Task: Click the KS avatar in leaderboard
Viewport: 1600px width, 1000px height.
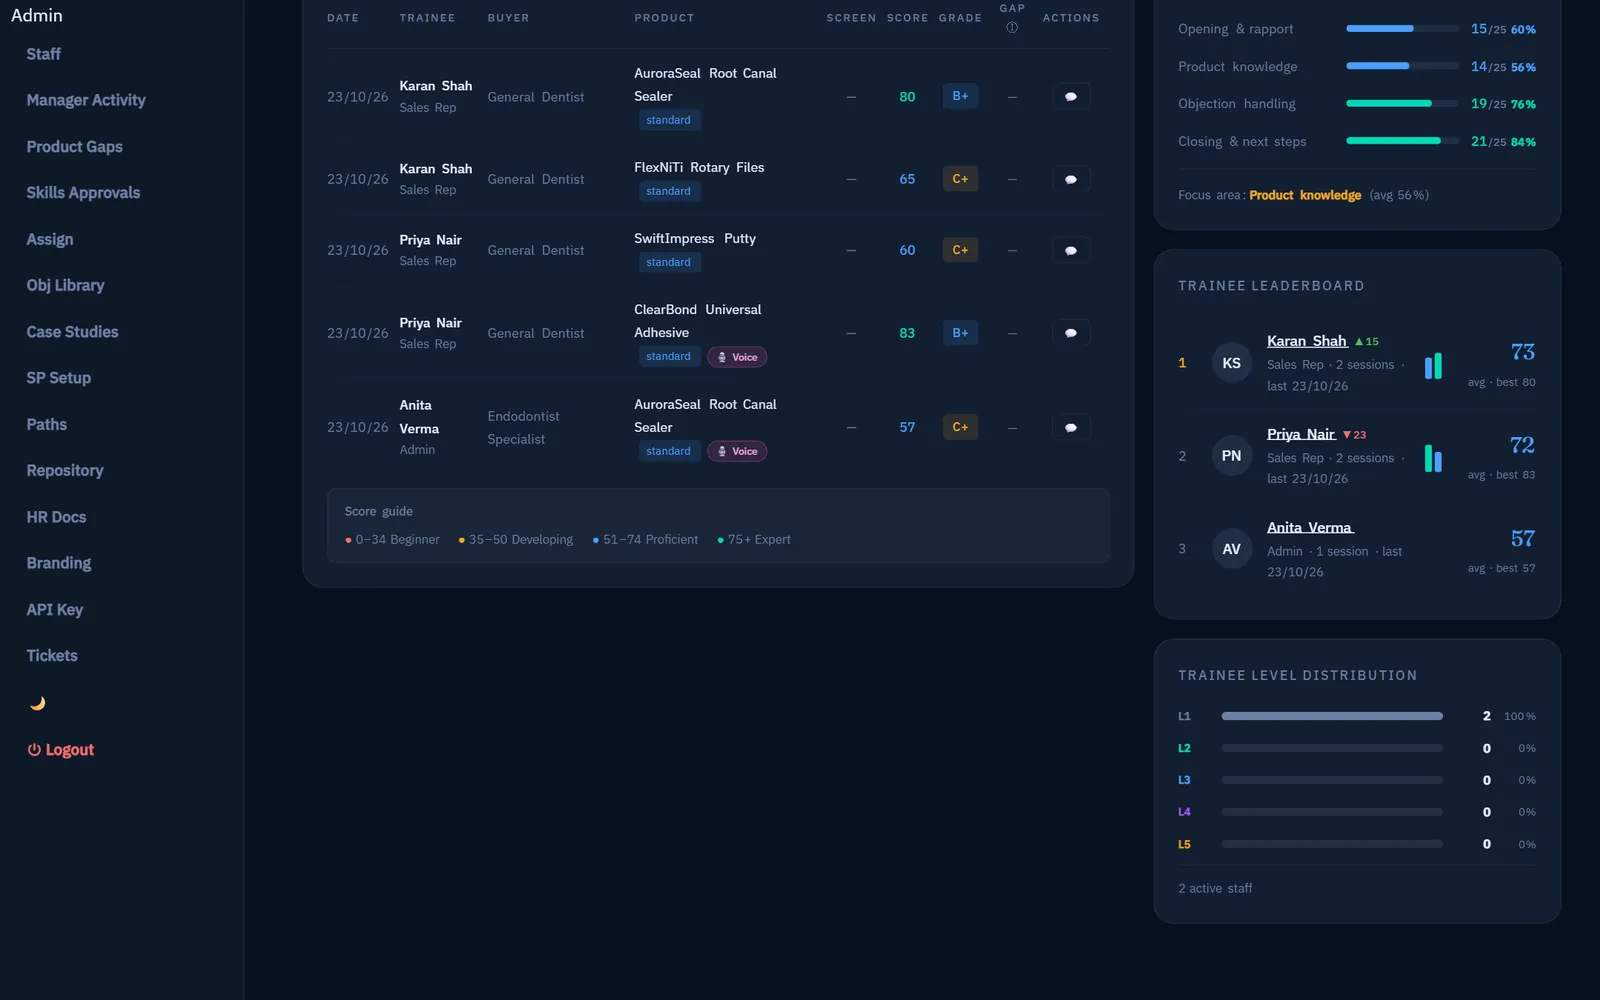Action: (x=1232, y=363)
